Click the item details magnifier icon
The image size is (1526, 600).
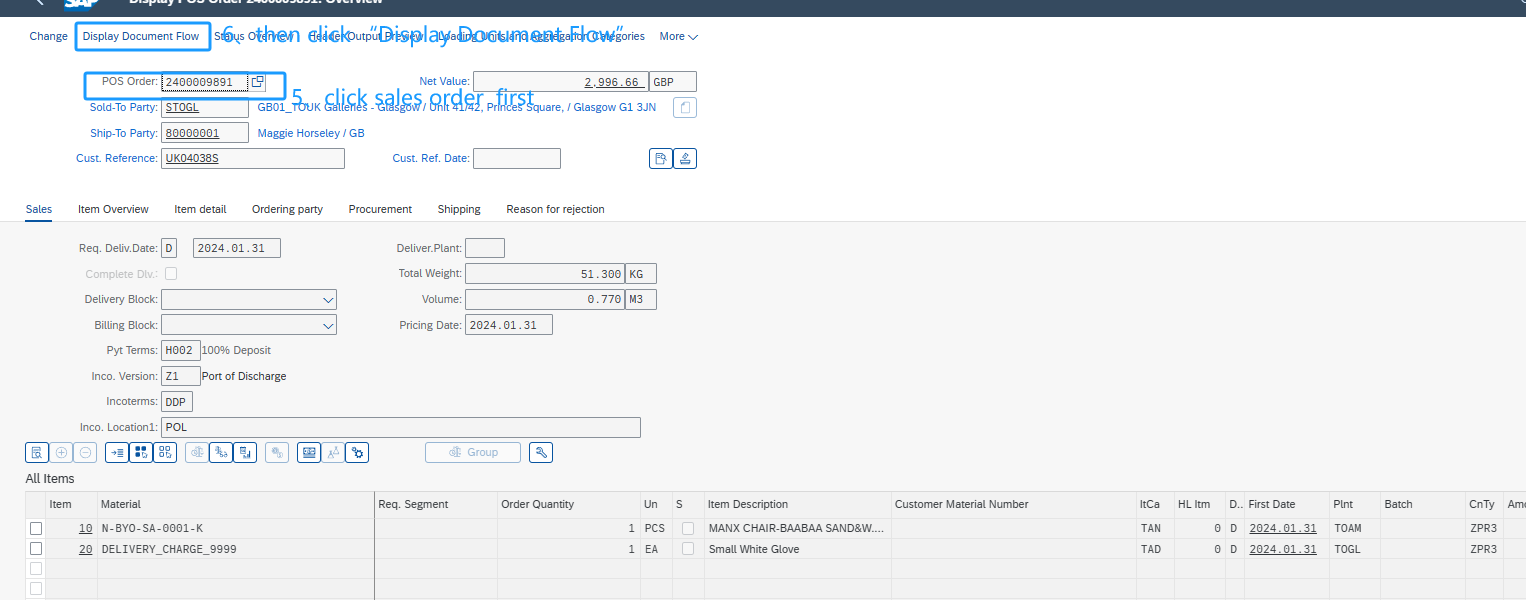point(37,452)
